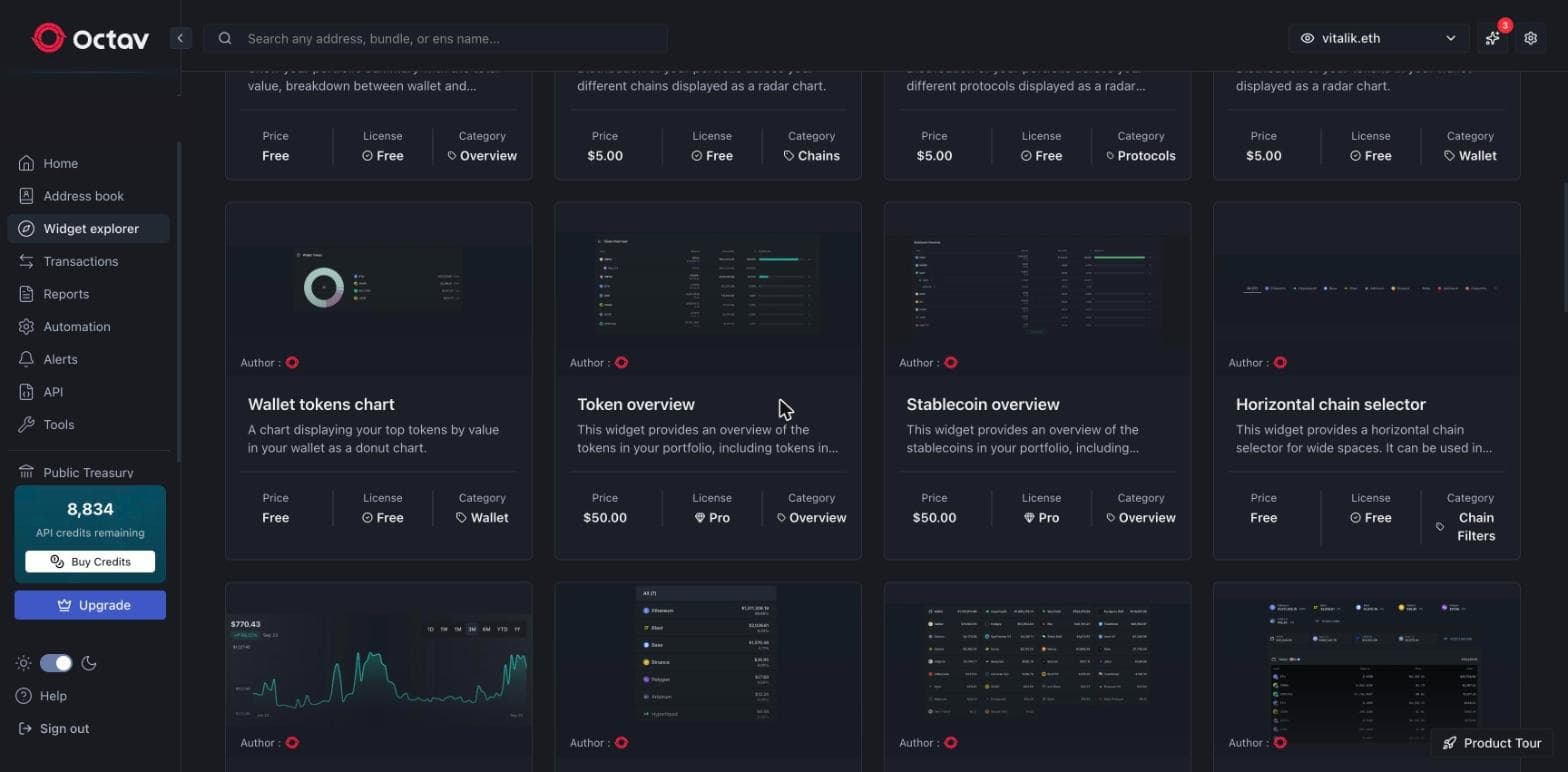Viewport: 1568px width, 772px height.
Task: Collapse the sidebar with the chevron button
Action: (x=180, y=38)
